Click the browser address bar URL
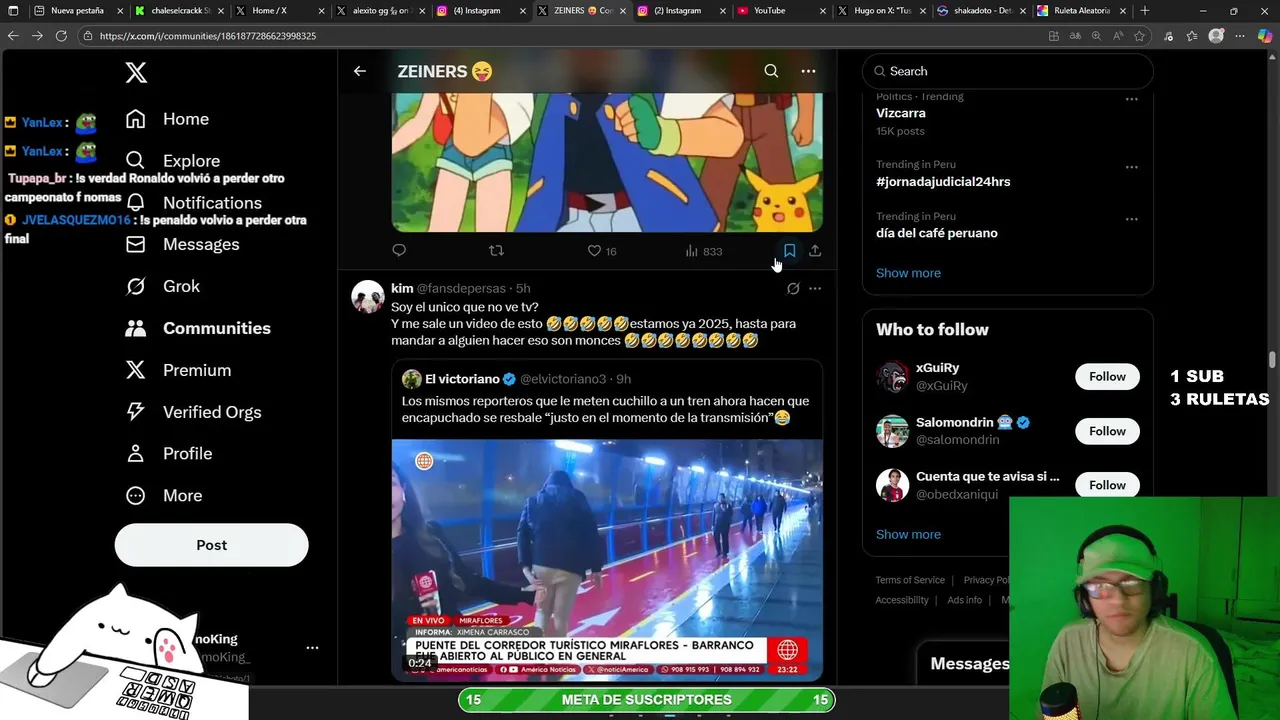Image resolution: width=1280 pixels, height=720 pixels. tap(208, 36)
